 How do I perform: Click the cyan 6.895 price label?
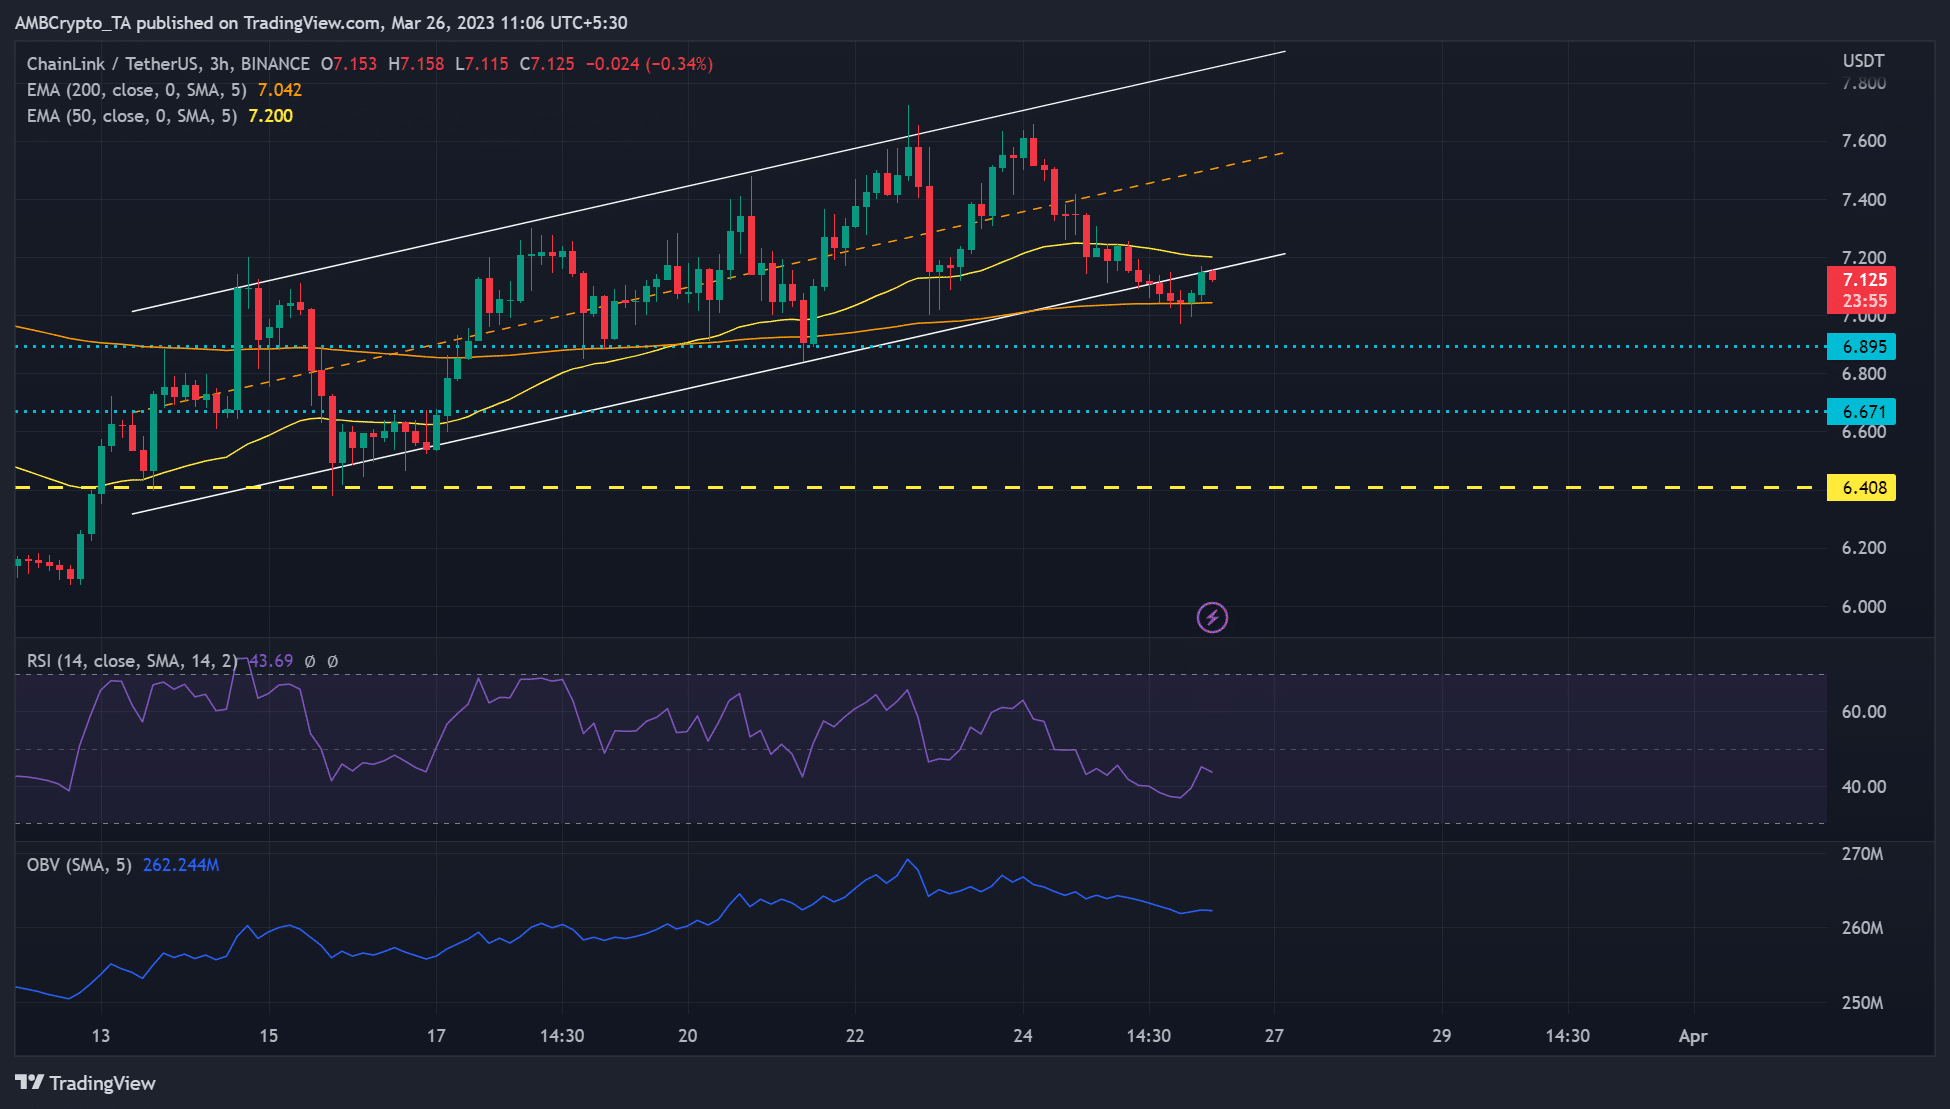[x=1862, y=346]
